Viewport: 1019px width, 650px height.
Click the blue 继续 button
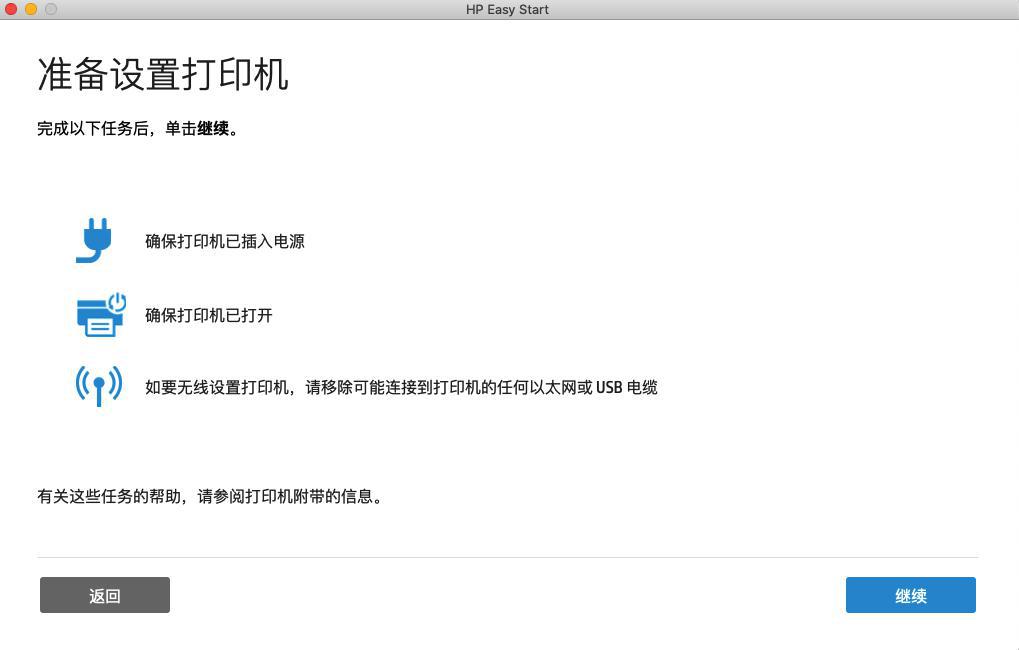pos(910,595)
